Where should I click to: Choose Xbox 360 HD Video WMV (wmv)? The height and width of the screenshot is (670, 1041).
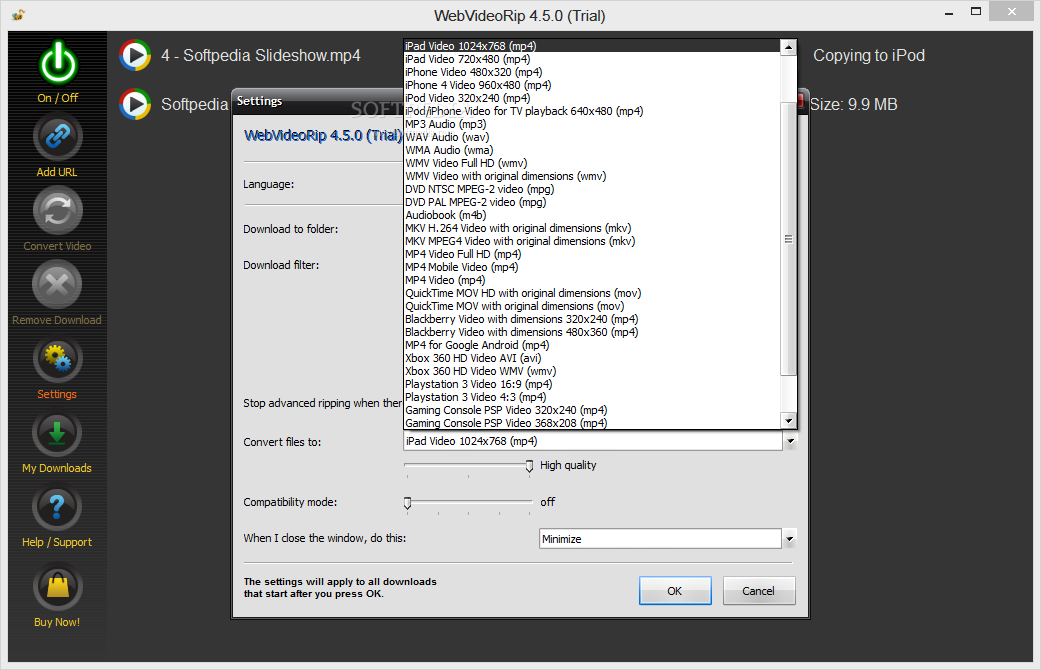click(592, 371)
